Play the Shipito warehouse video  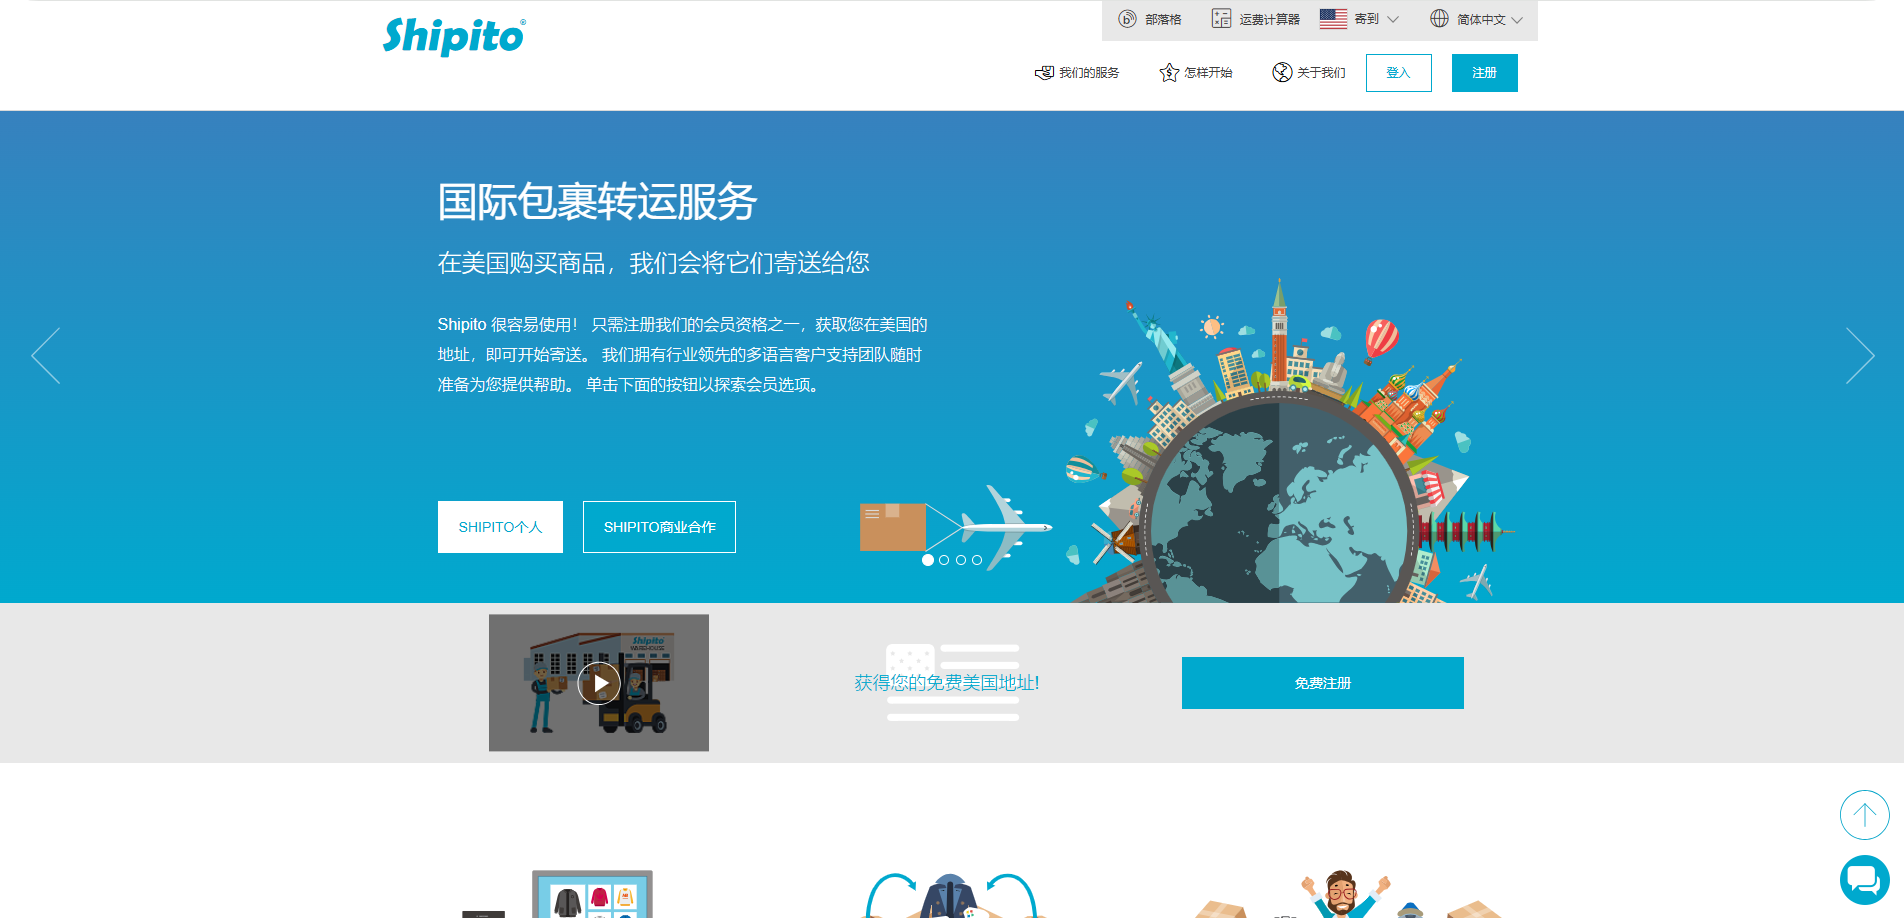click(x=599, y=683)
